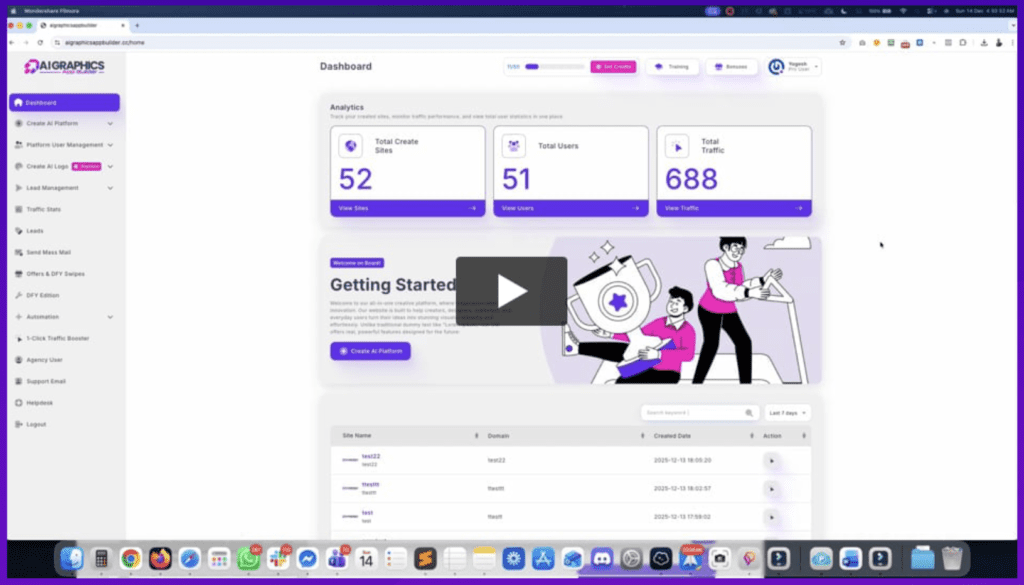Image resolution: width=1024 pixels, height=585 pixels.
Task: Click the Helpdesk icon in sidebar
Action: click(18, 403)
